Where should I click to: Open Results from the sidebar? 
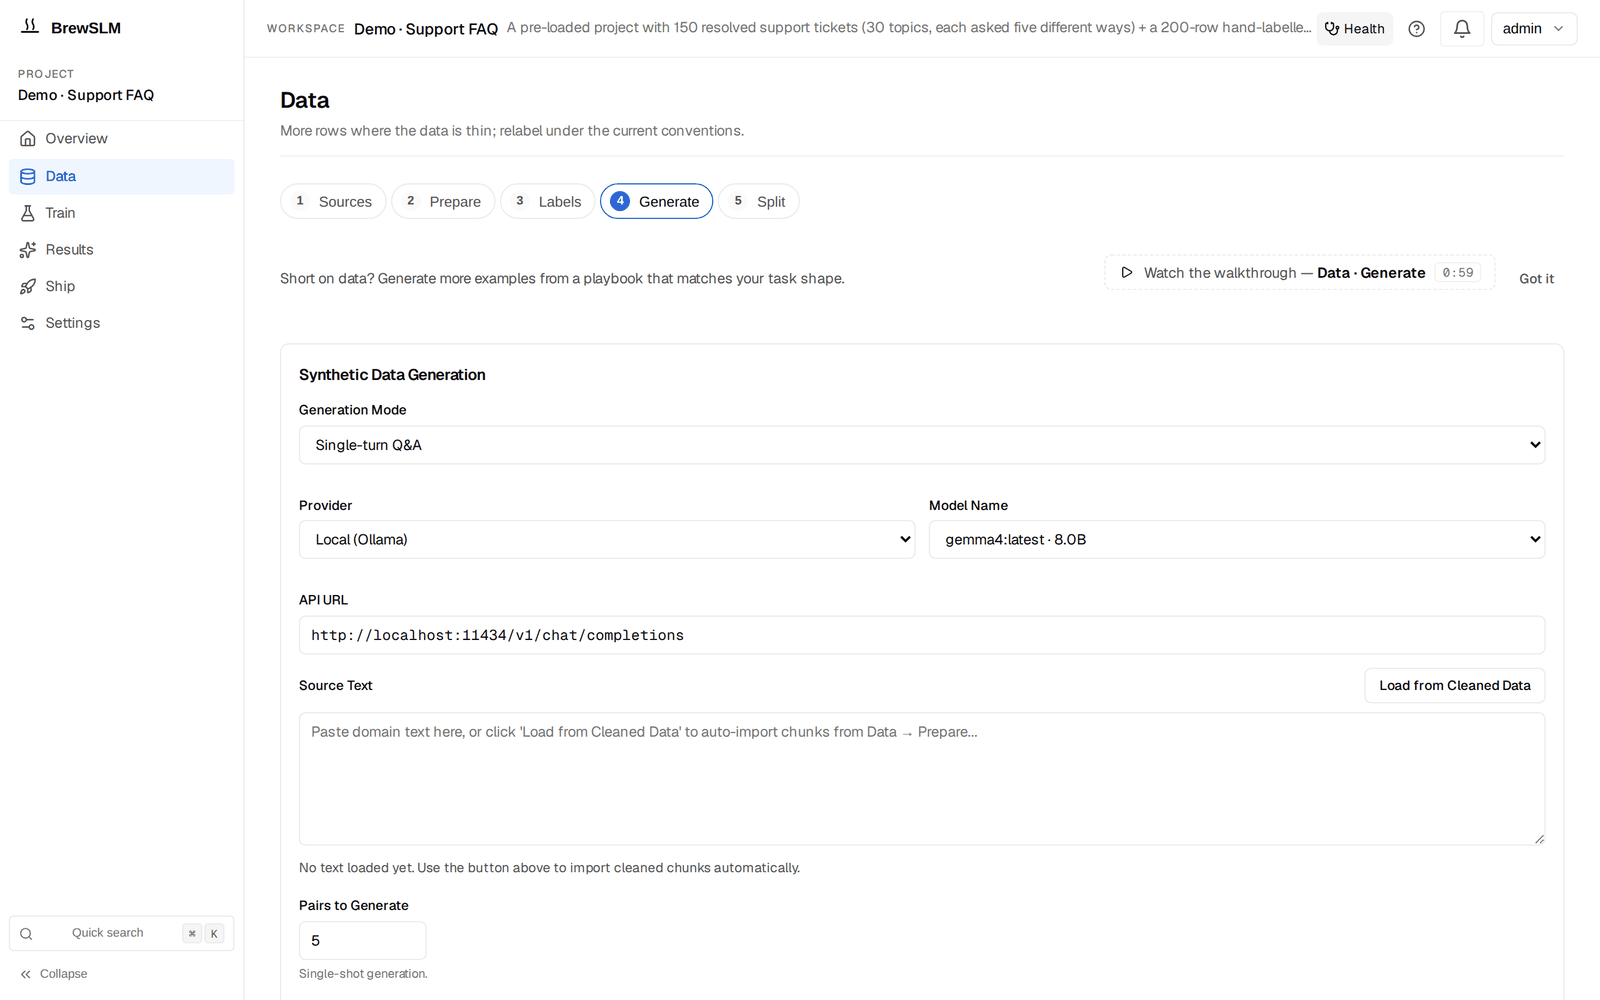click(x=121, y=250)
